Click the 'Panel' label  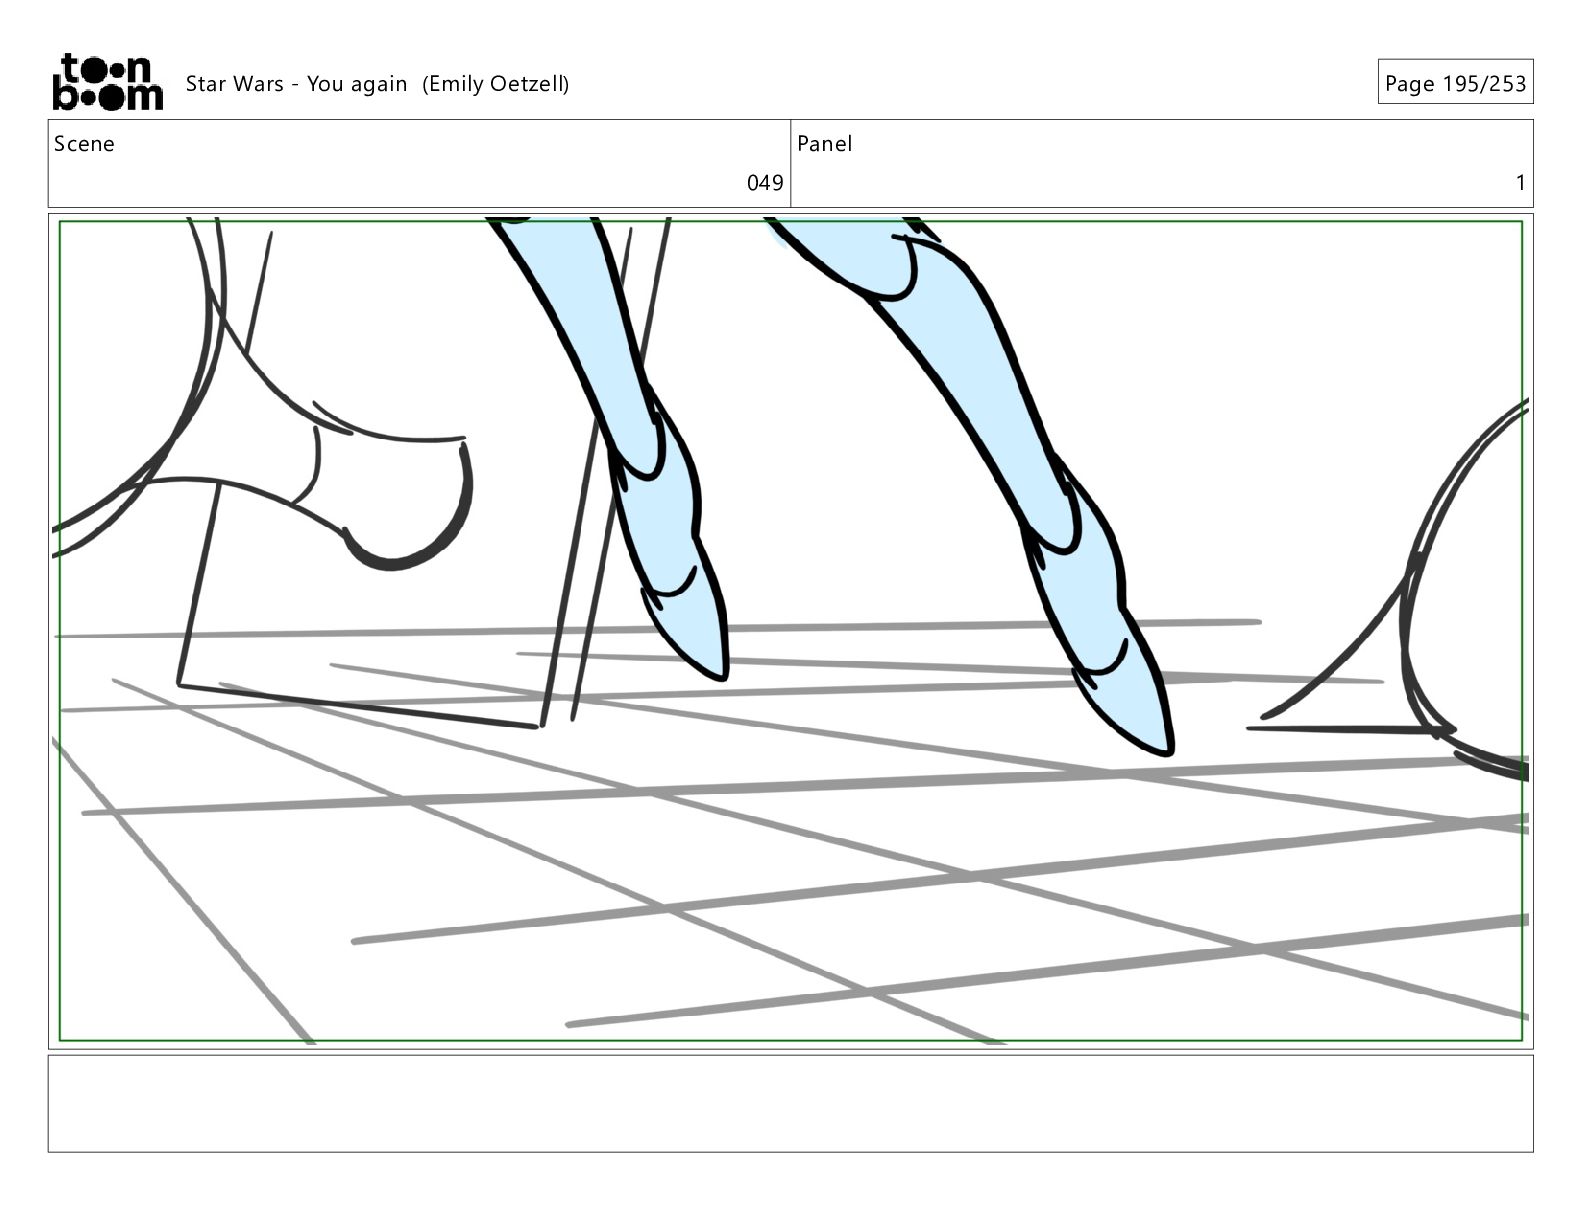(x=824, y=144)
